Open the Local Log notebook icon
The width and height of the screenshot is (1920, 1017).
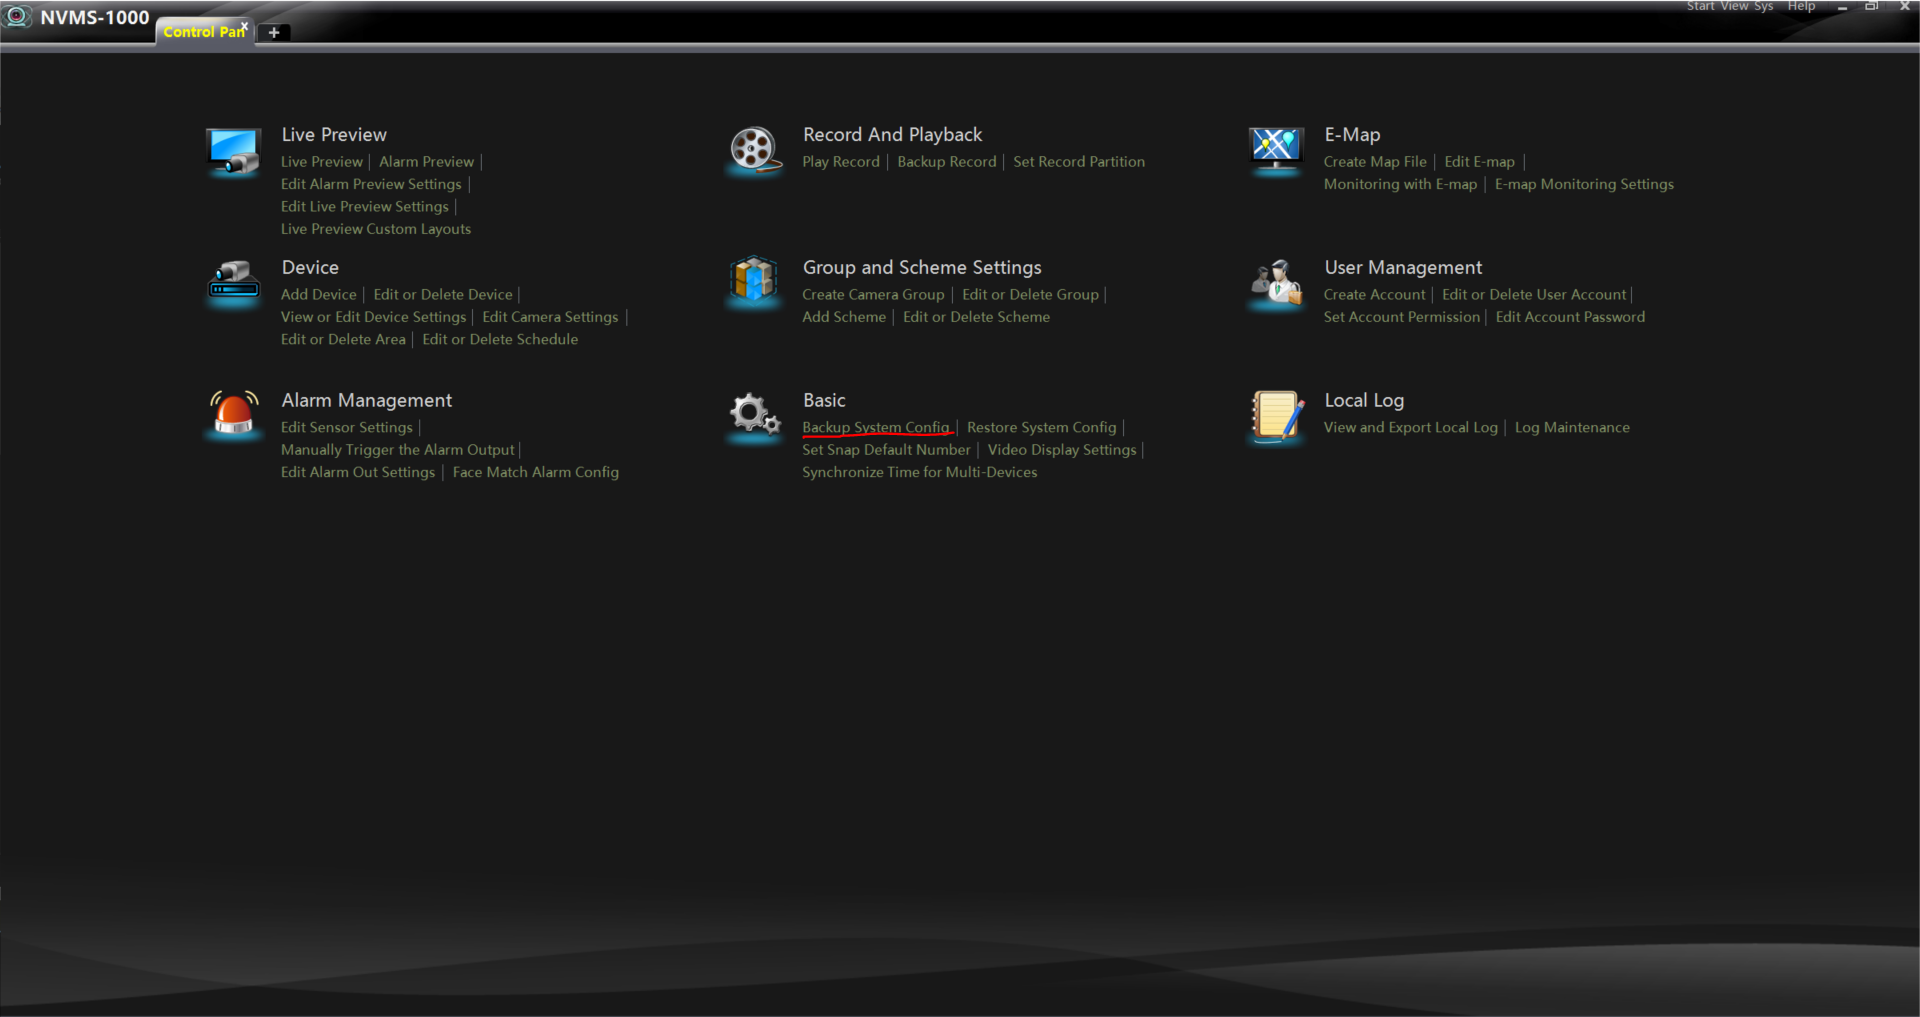(1276, 416)
